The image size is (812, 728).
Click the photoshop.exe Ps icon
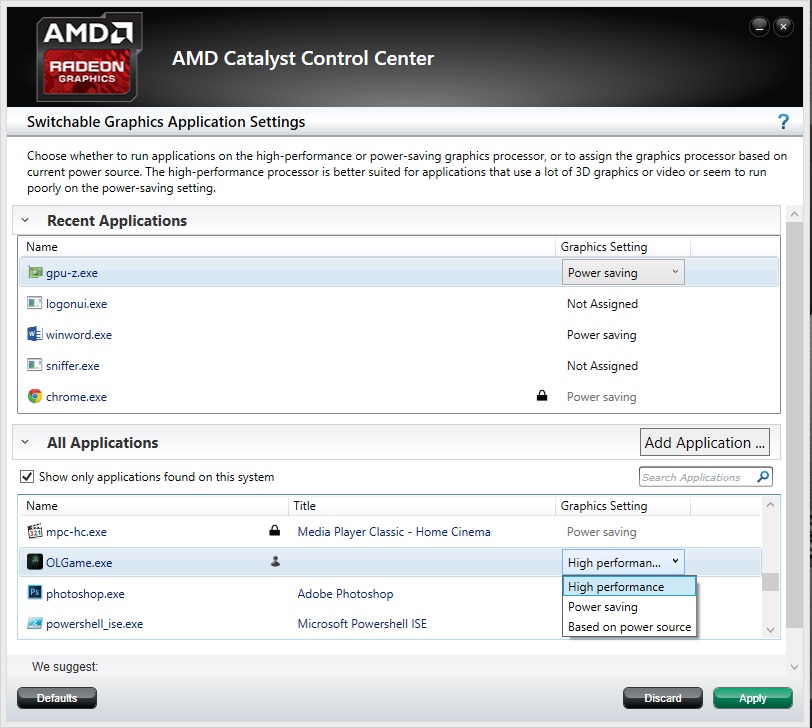[x=35, y=592]
